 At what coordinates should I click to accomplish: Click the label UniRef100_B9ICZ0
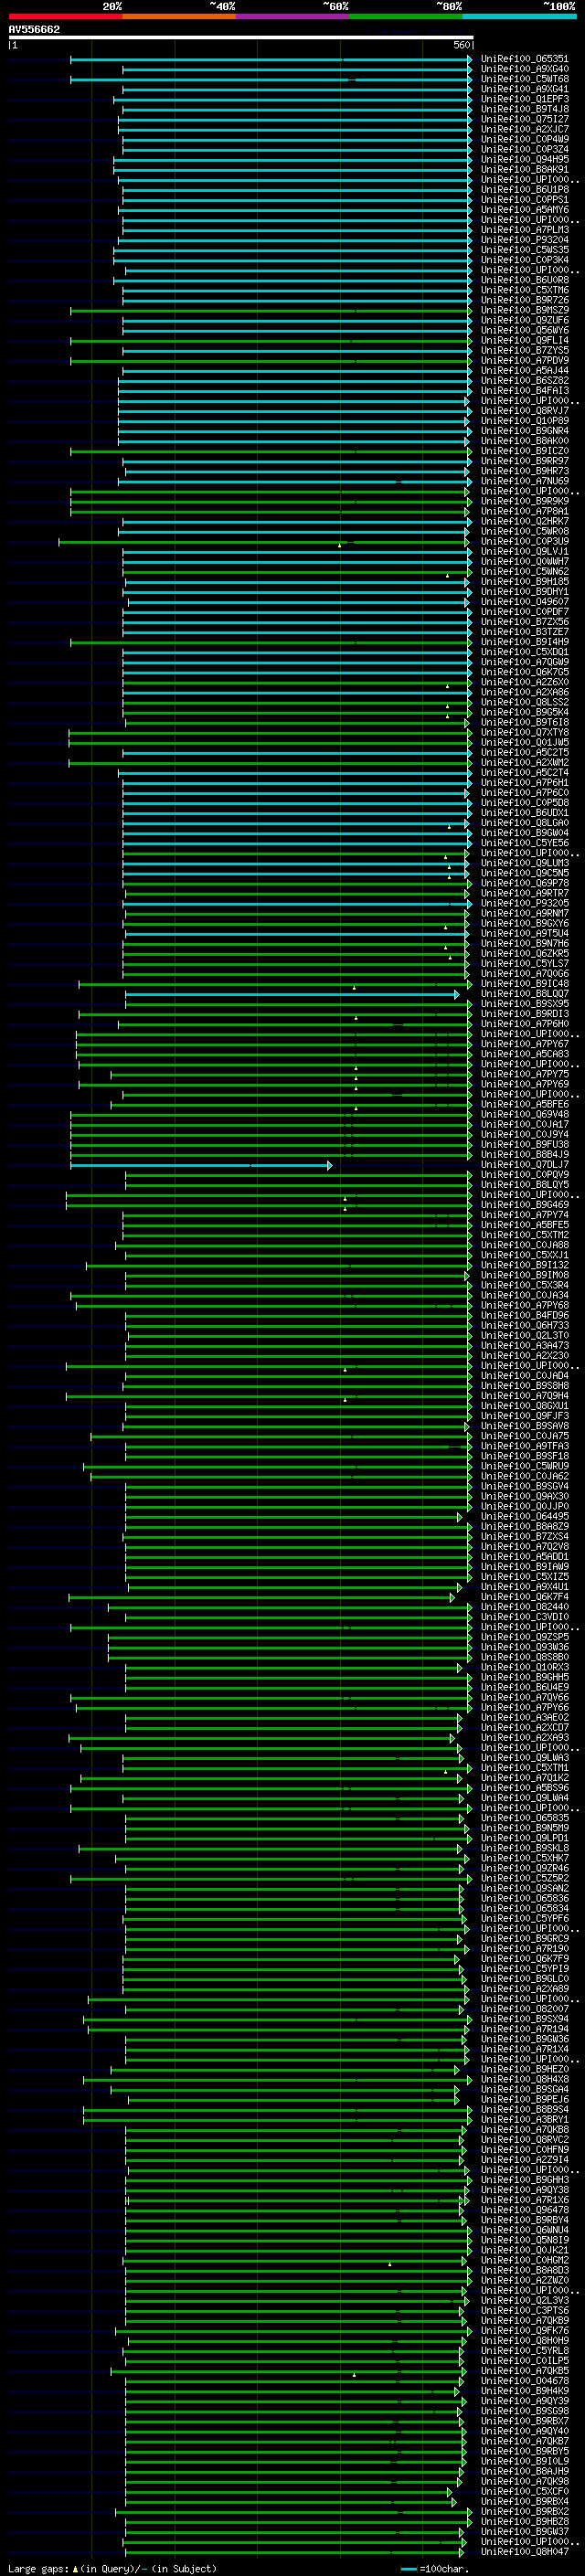tap(524, 451)
